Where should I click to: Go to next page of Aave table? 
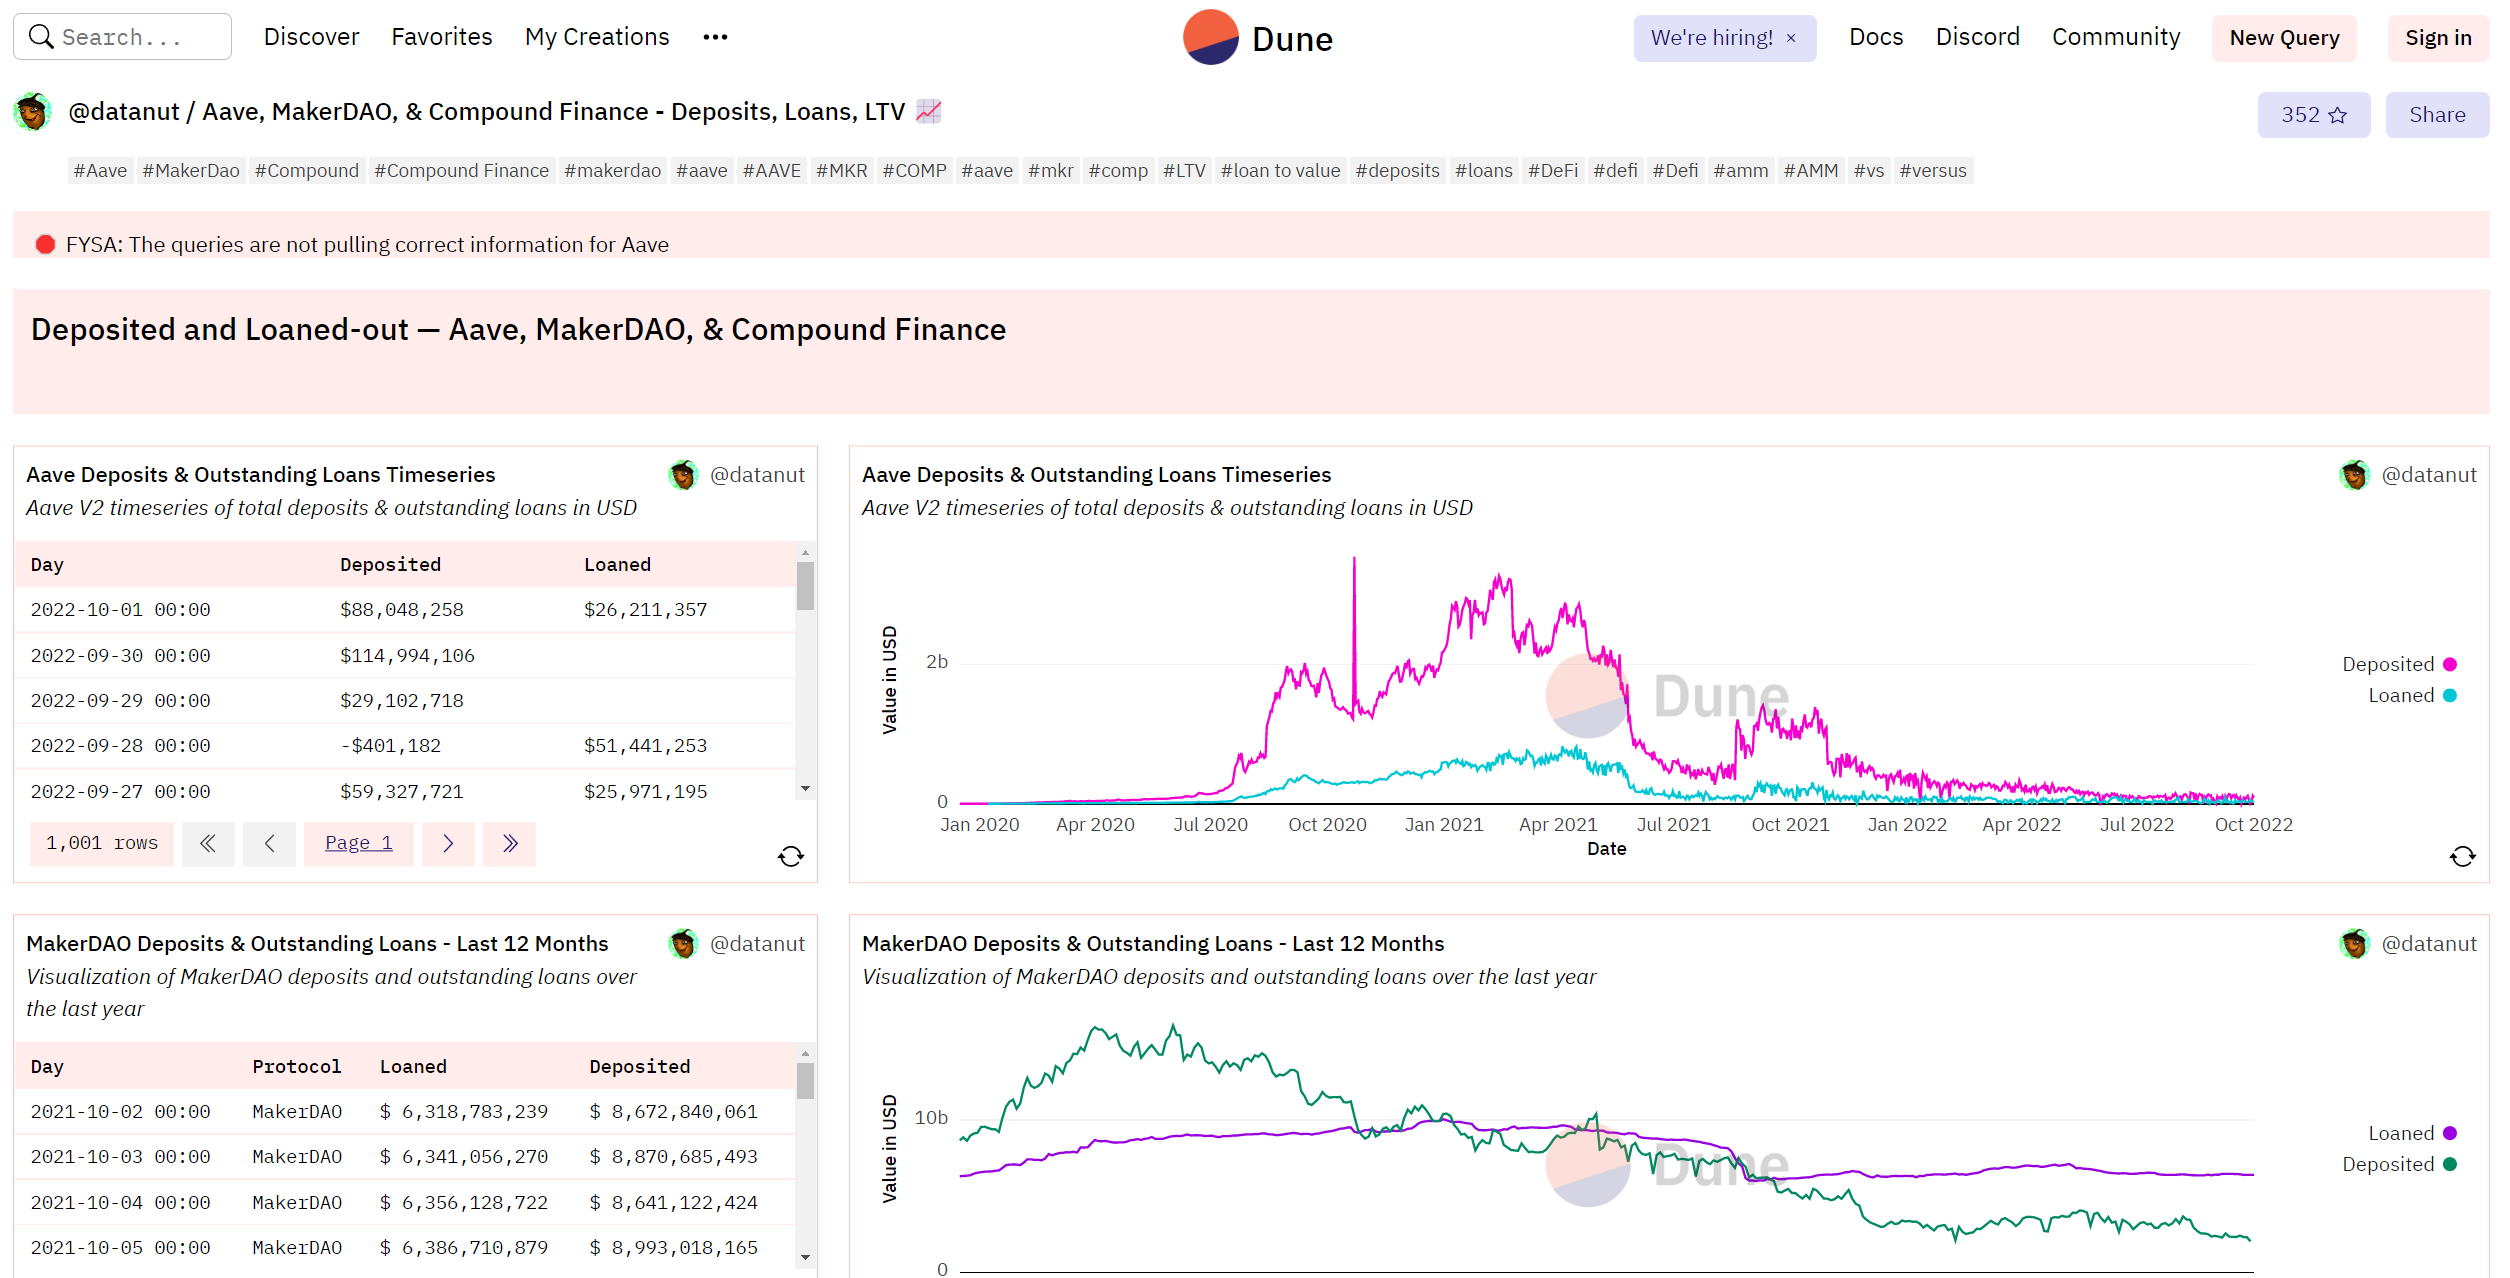448,844
